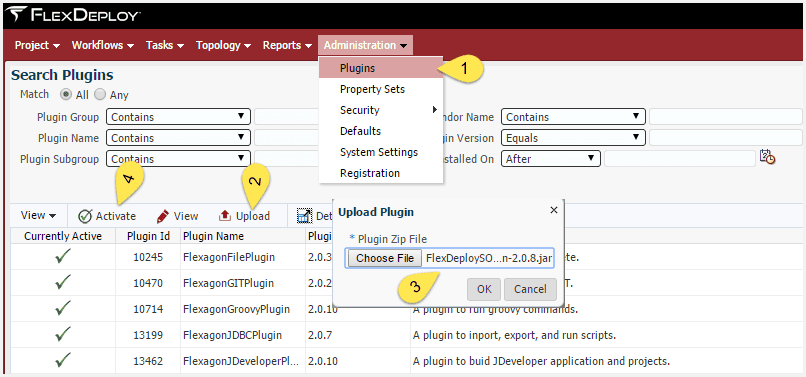The height and width of the screenshot is (377, 806).
Task: Click the FlexDeploy logo
Action: pyautogui.click(x=72, y=15)
